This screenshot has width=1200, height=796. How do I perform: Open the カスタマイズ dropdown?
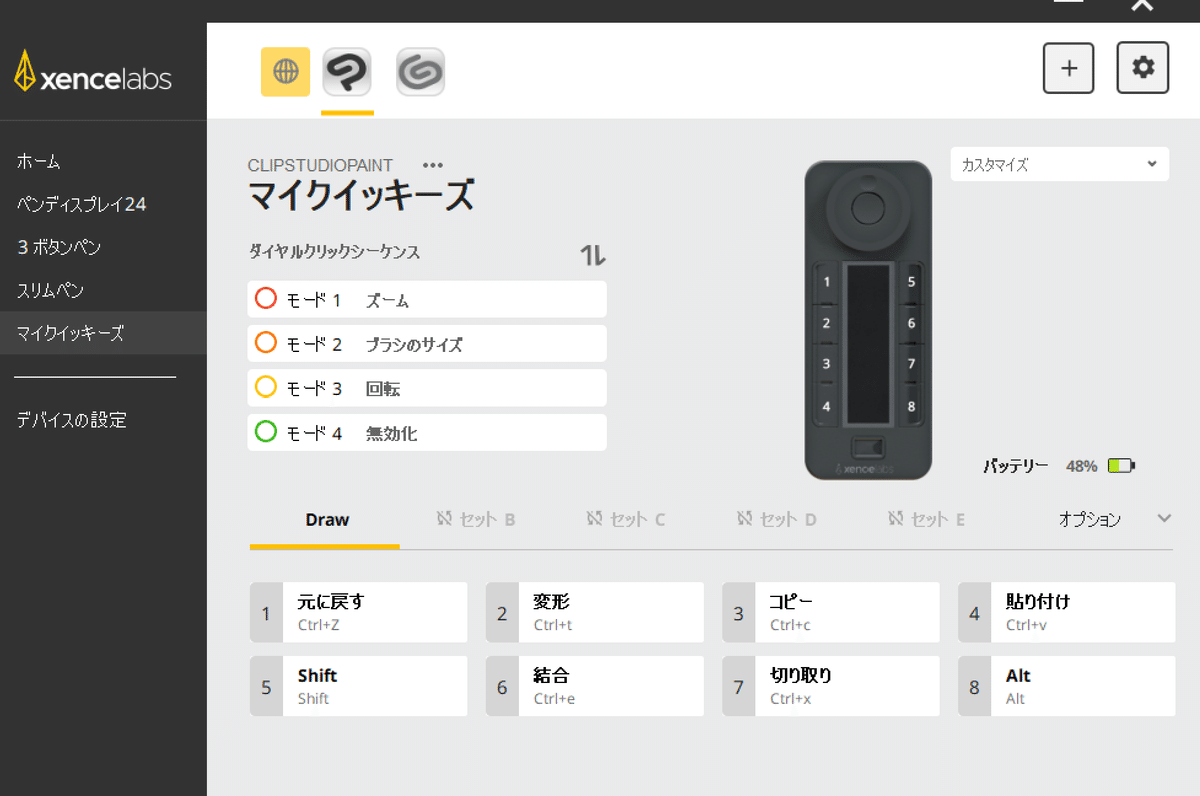[1059, 164]
